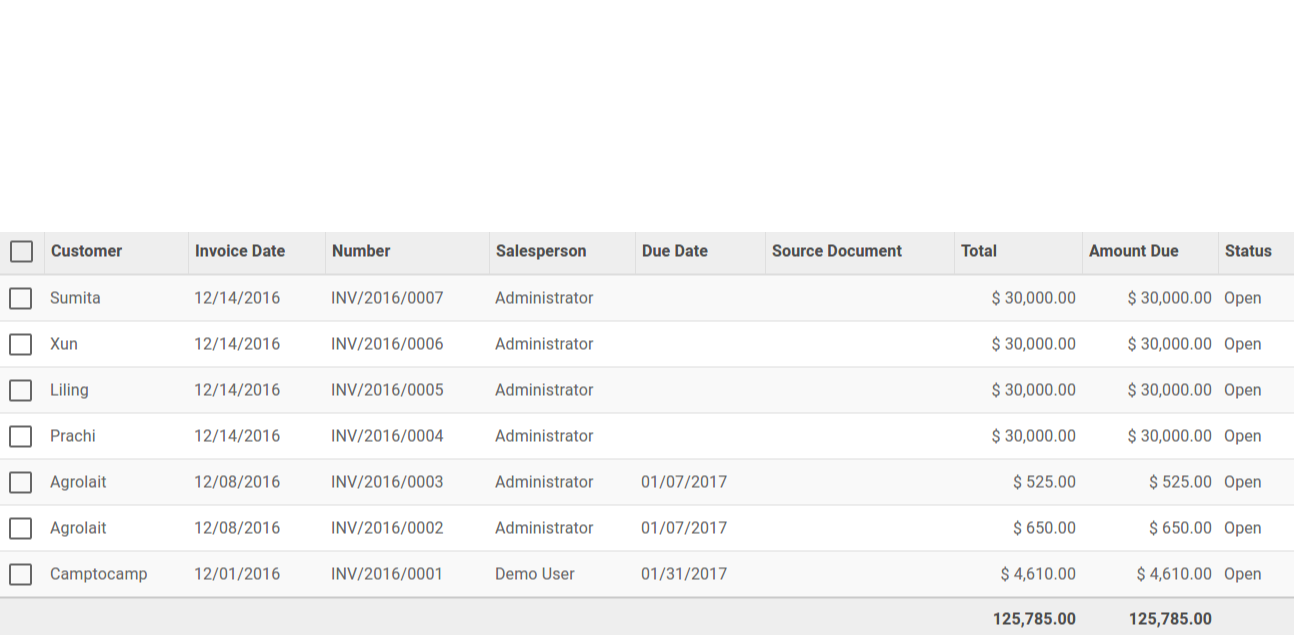Screen dimensions: 1294x635
Task: Sort by the Status column header
Action: (x=1248, y=251)
